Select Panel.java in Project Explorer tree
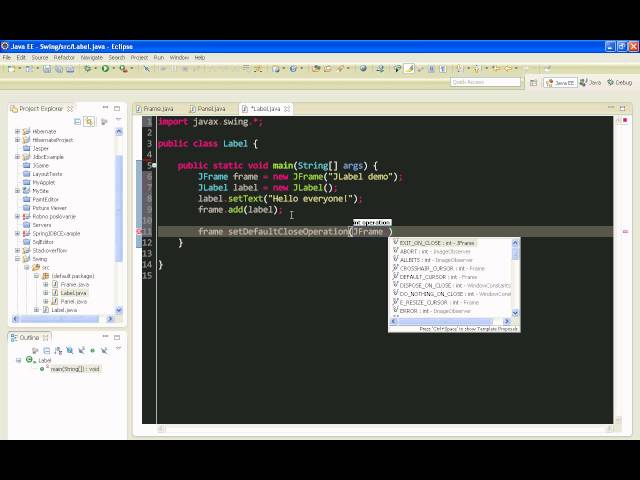 73,302
